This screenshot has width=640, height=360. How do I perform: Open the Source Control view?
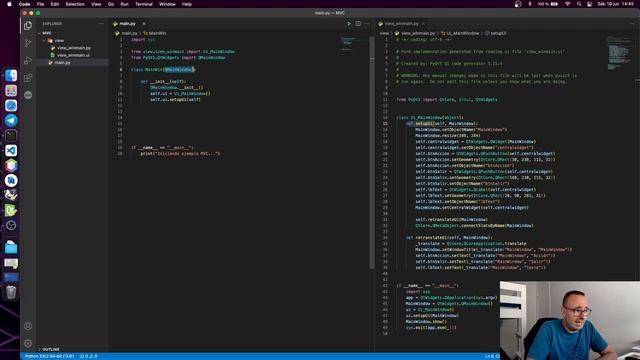pos(28,43)
